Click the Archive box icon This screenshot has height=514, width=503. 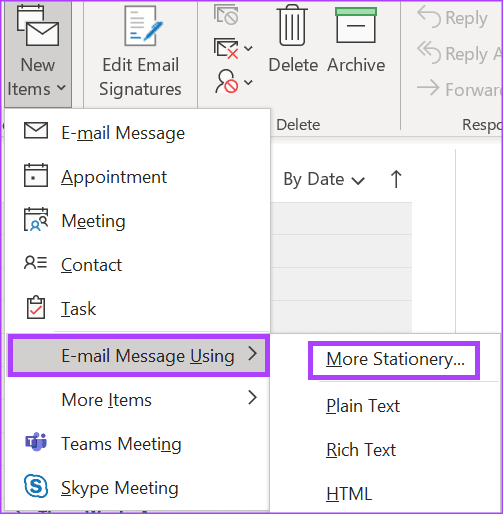[x=356, y=25]
